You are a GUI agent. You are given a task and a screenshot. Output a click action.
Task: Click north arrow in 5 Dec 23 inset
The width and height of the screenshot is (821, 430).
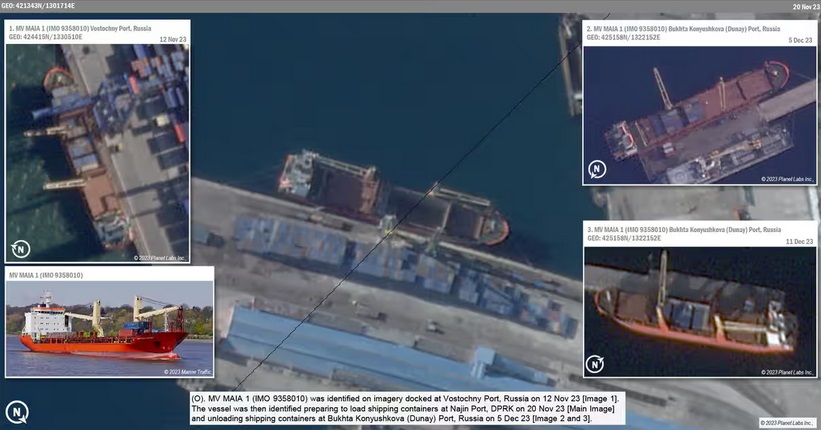coord(596,169)
